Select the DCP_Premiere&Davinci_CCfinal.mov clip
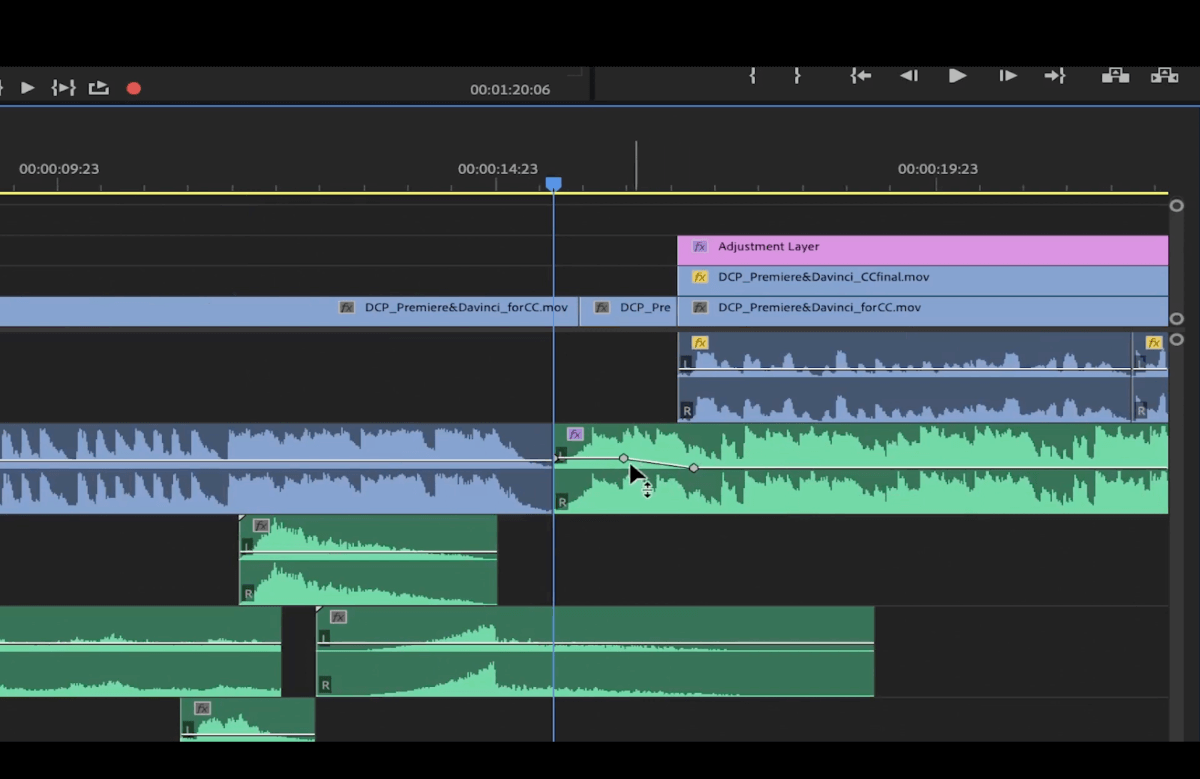The image size is (1200, 779). (x=922, y=280)
